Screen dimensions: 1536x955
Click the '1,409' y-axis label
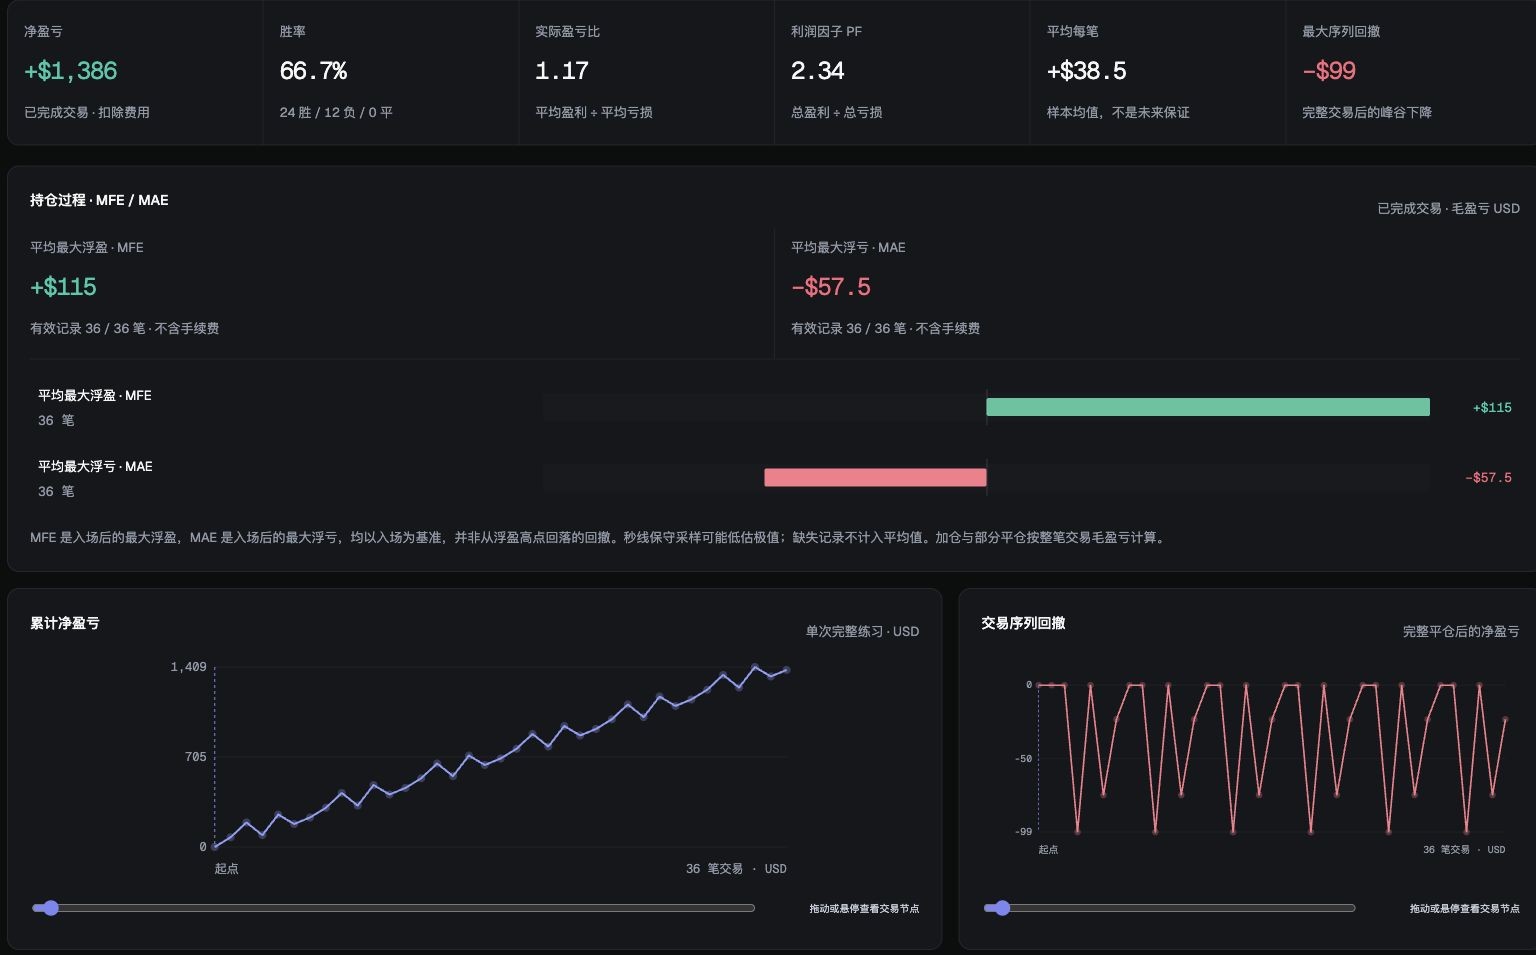coord(188,667)
